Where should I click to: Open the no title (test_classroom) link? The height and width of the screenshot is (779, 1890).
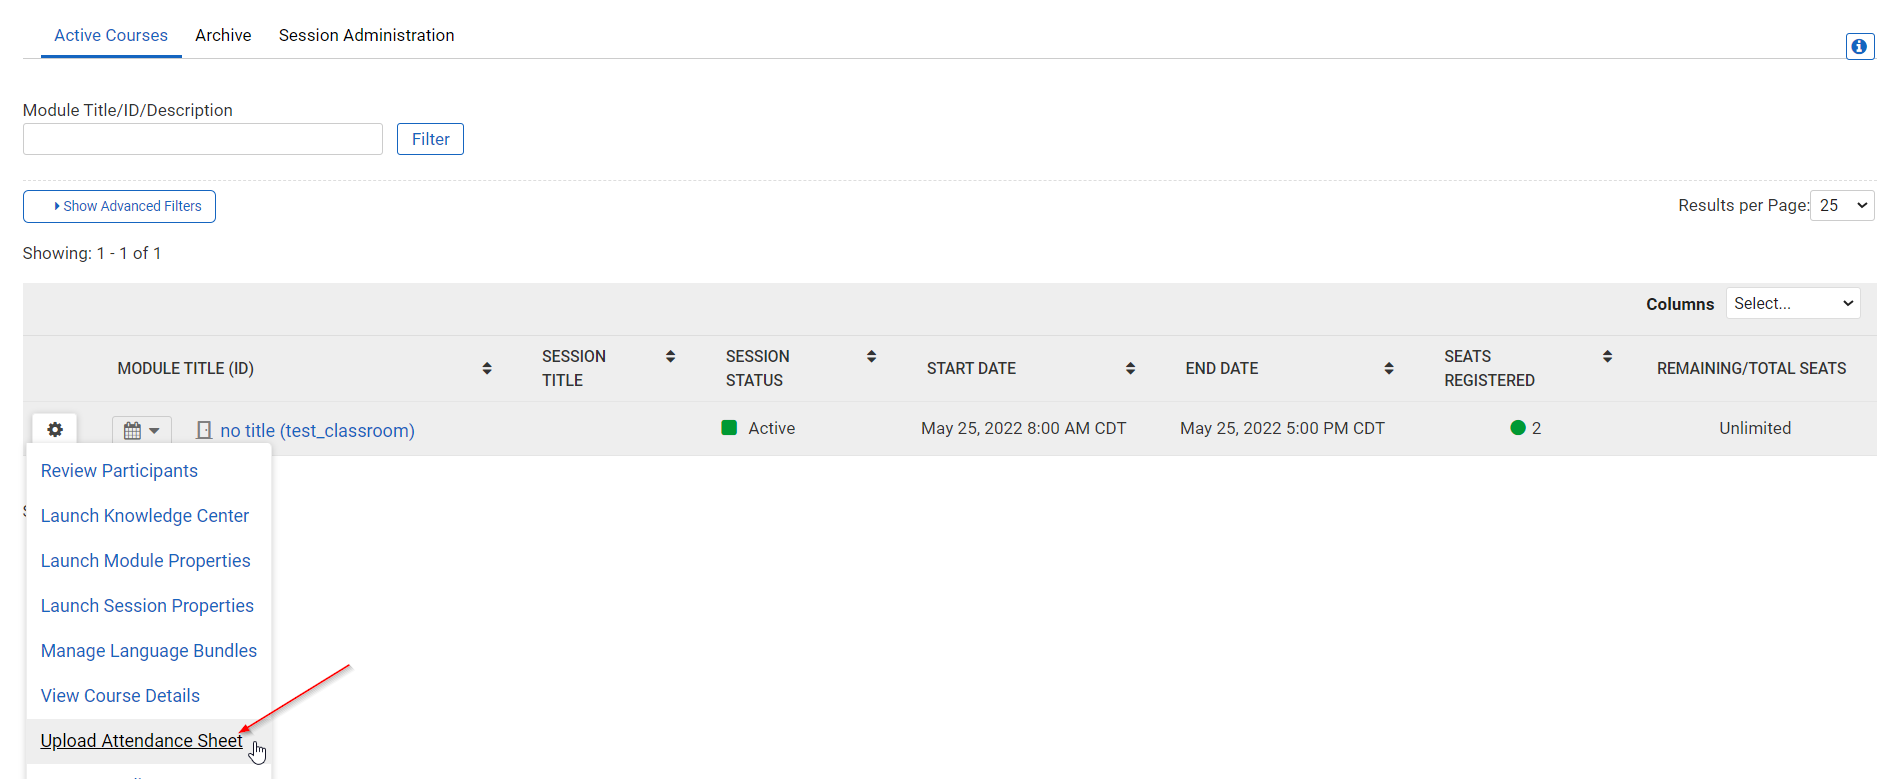tap(317, 430)
